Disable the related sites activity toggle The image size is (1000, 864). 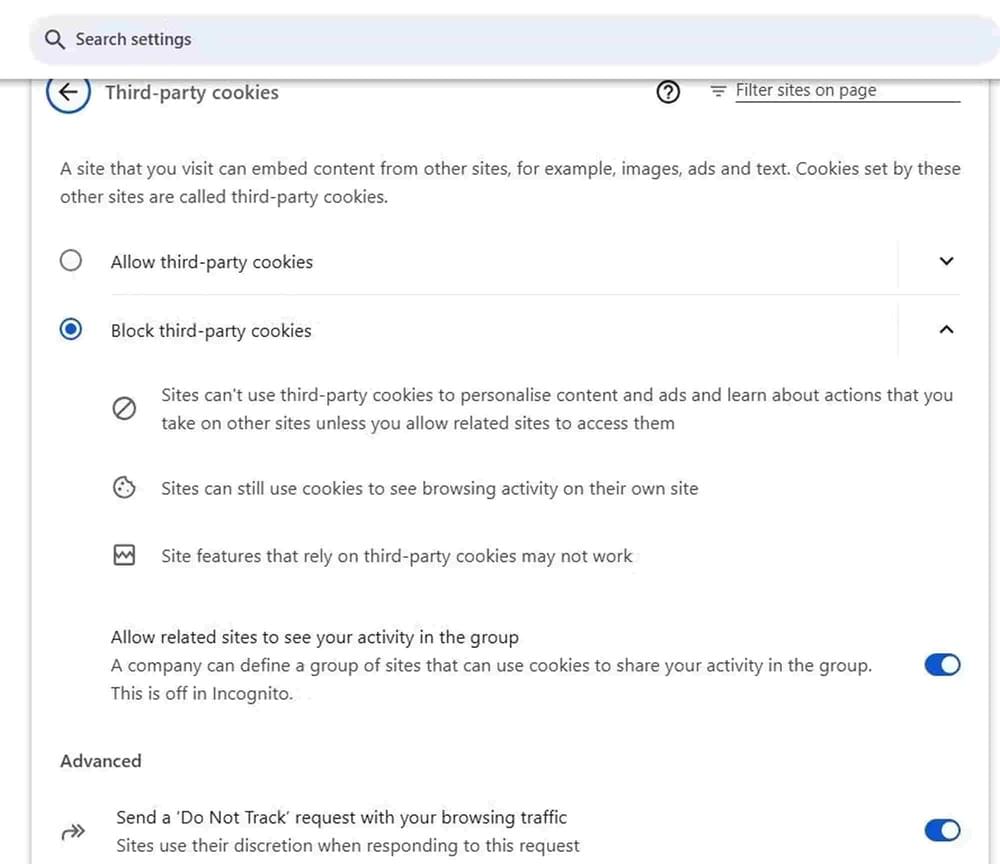[942, 665]
